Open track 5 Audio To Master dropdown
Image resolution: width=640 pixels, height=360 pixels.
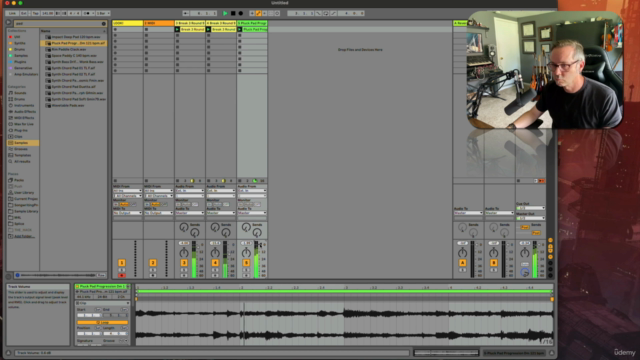pos(252,213)
